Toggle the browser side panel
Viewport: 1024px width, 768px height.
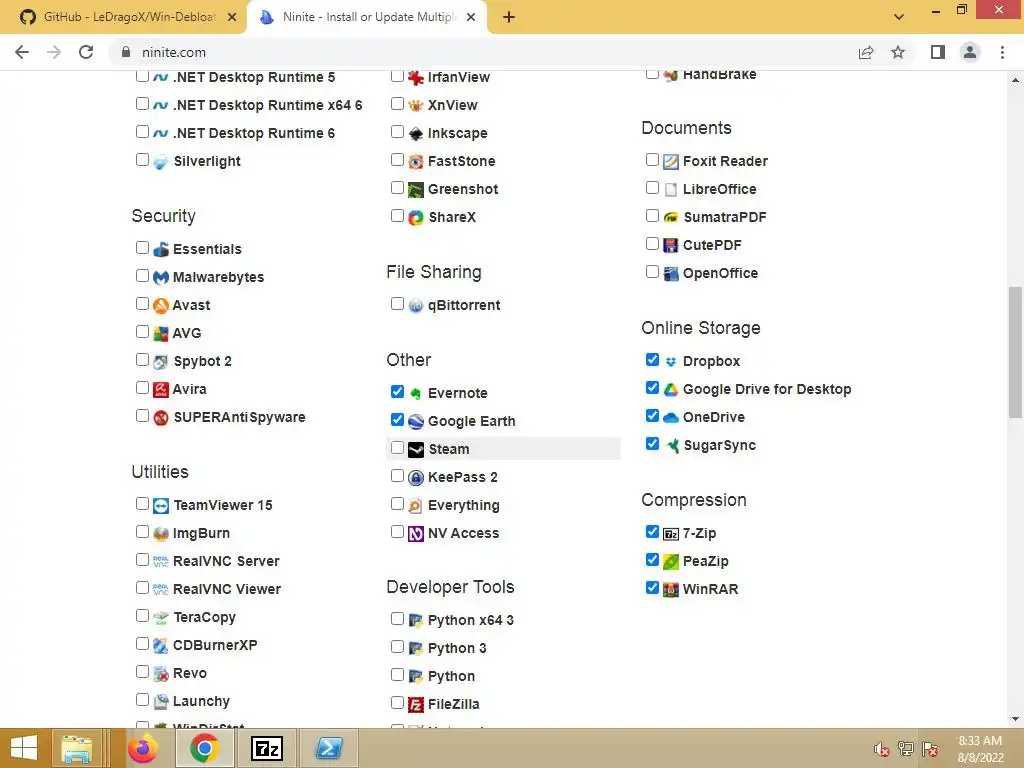pos(938,52)
